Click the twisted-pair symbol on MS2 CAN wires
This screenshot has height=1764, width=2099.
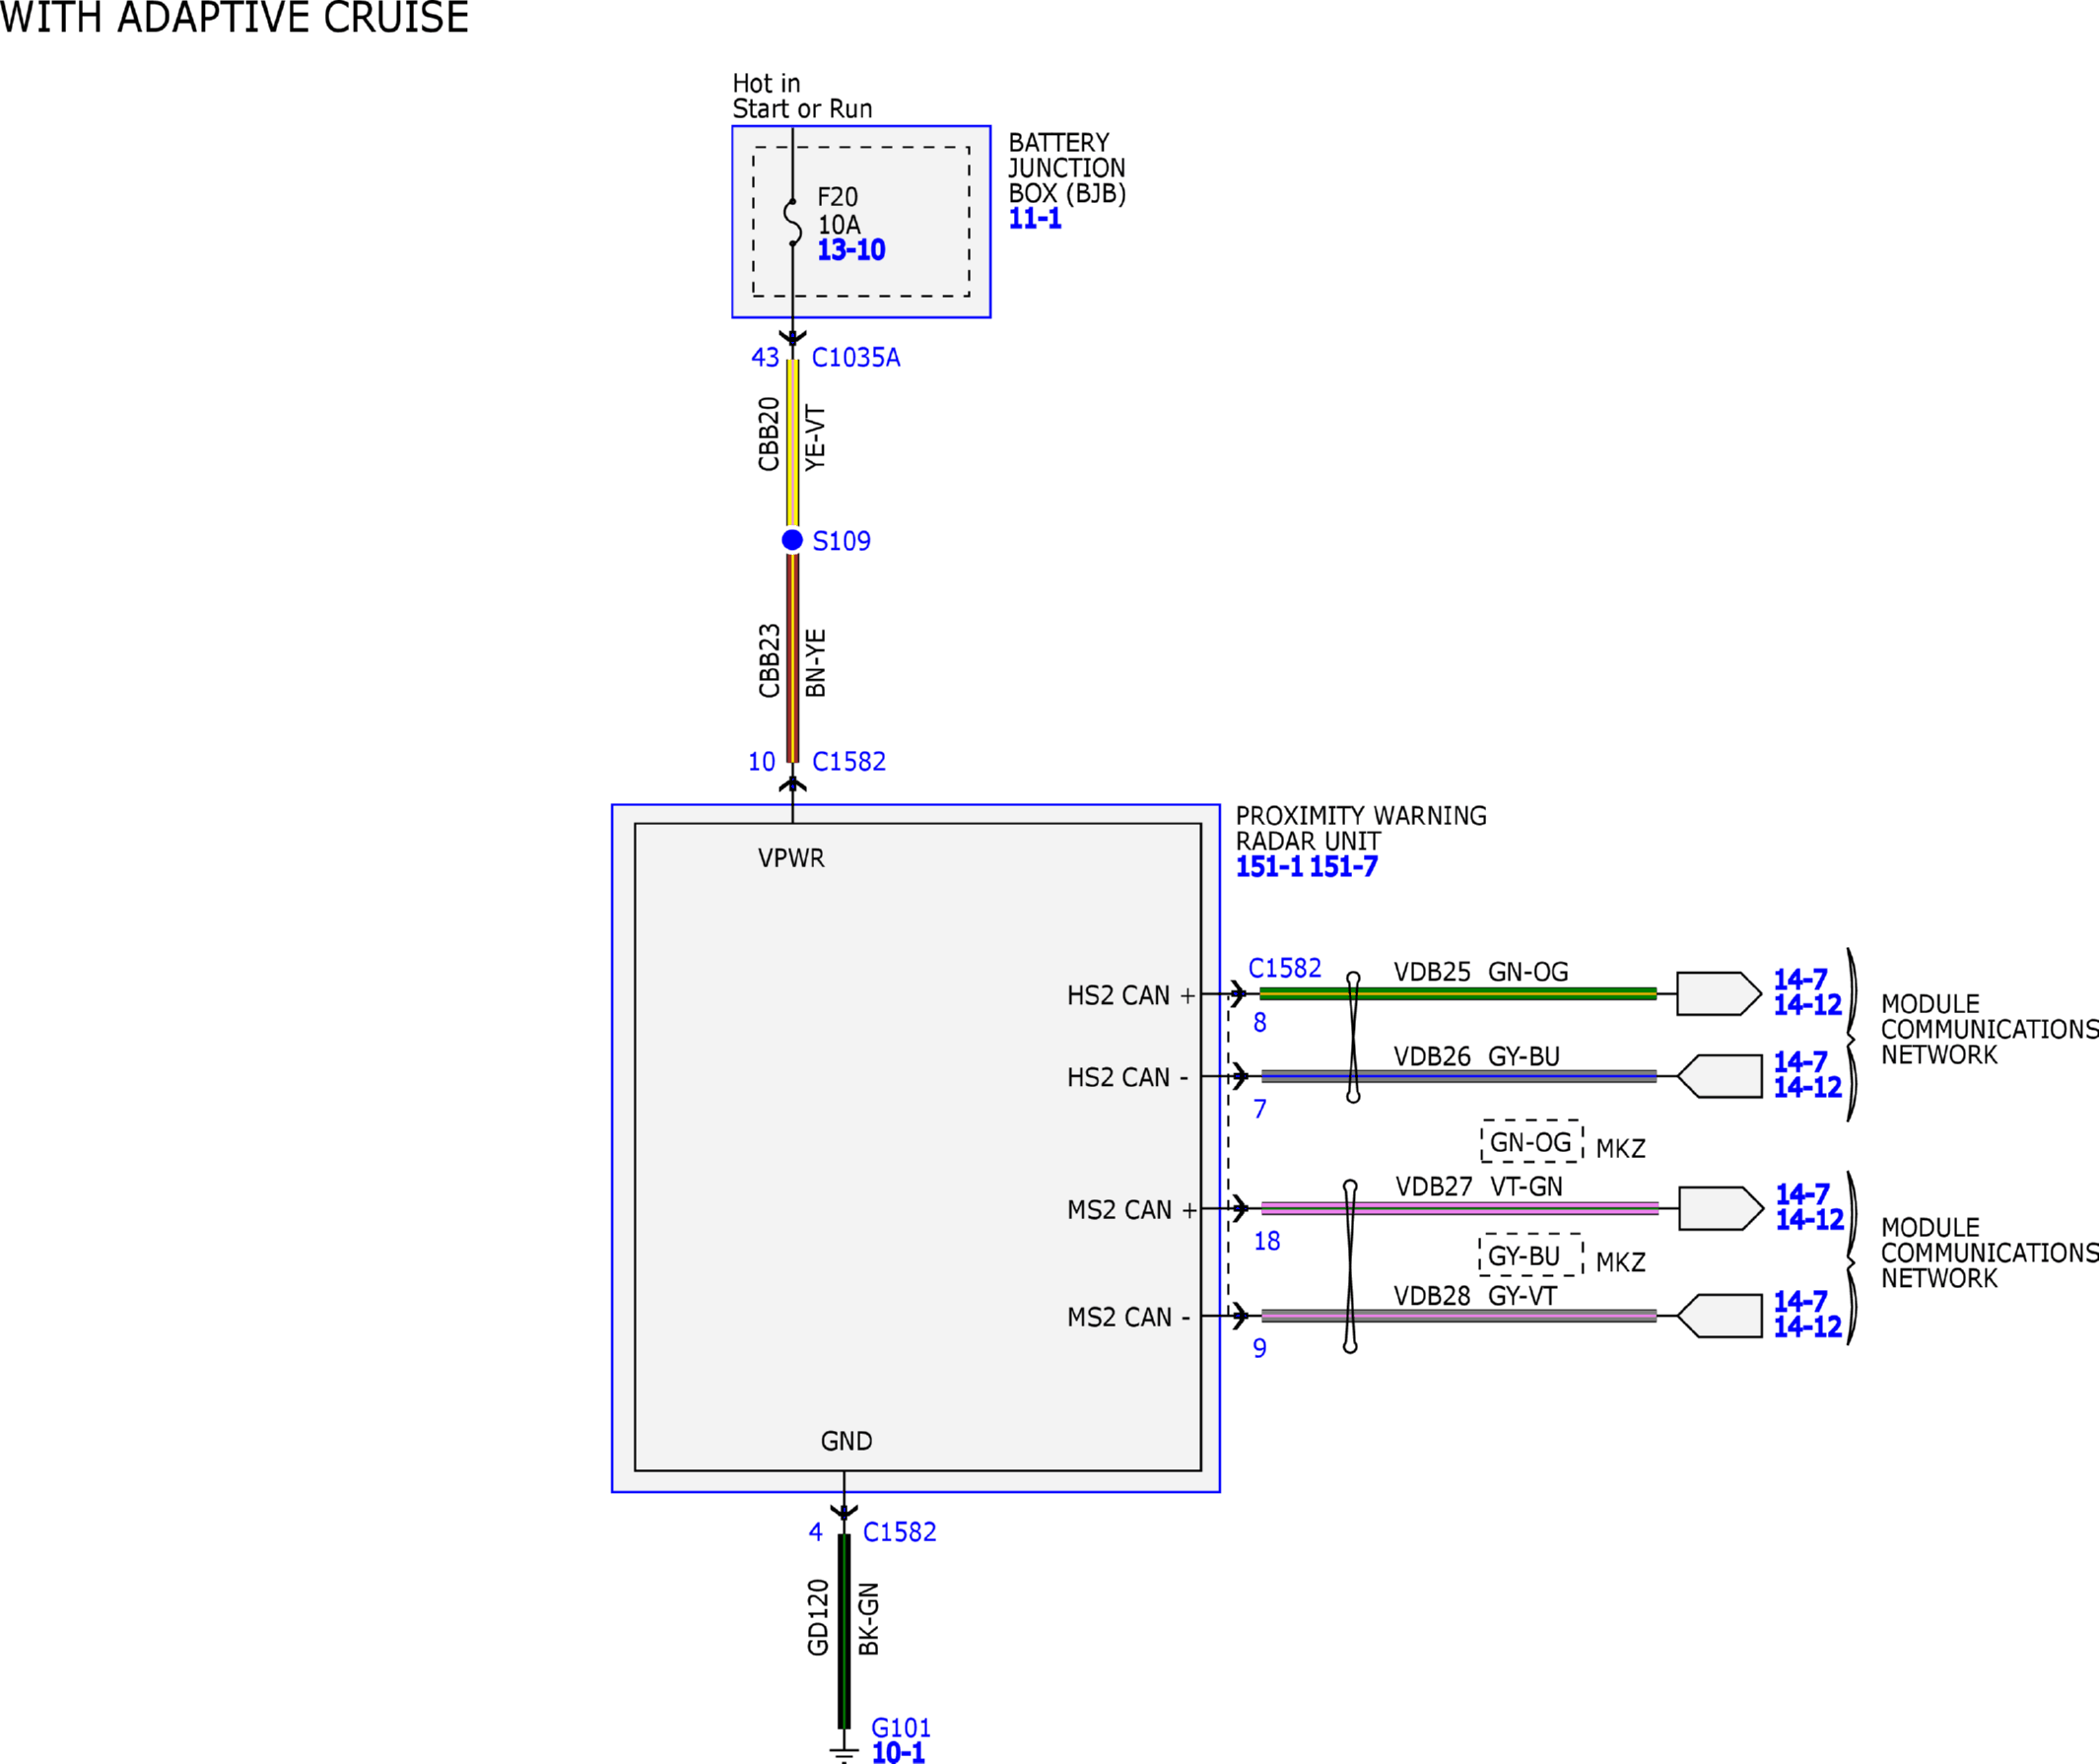1350,1266
